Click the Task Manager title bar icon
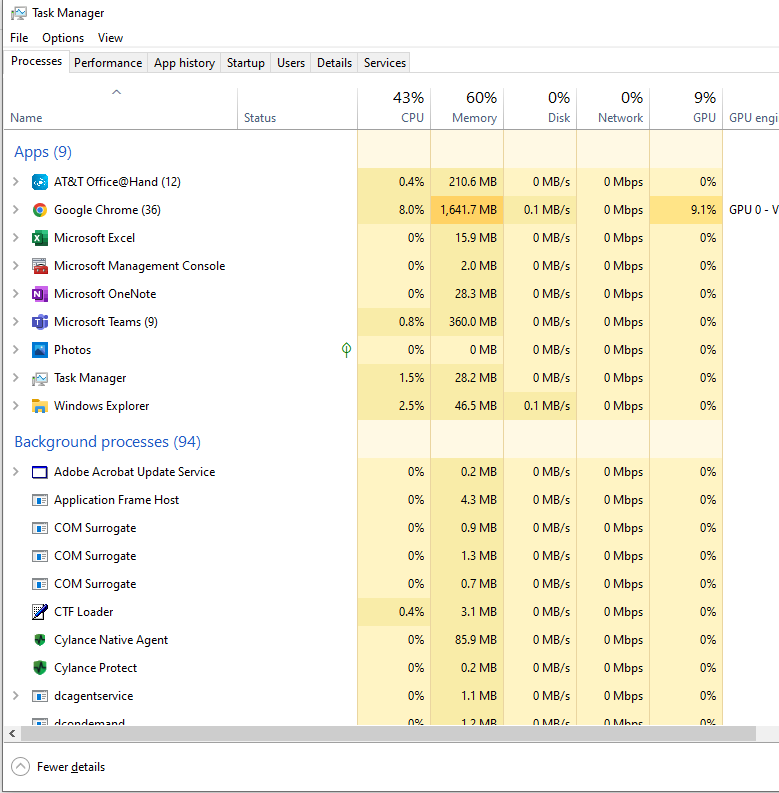The height and width of the screenshot is (793, 779). [x=19, y=13]
